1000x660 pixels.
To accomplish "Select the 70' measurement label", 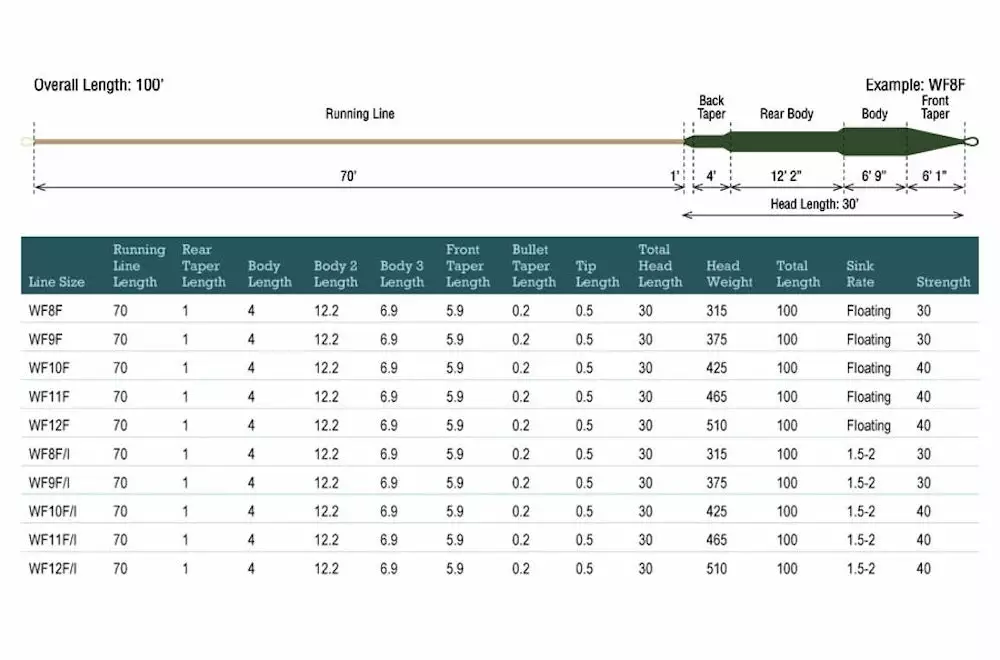I will 348,175.
